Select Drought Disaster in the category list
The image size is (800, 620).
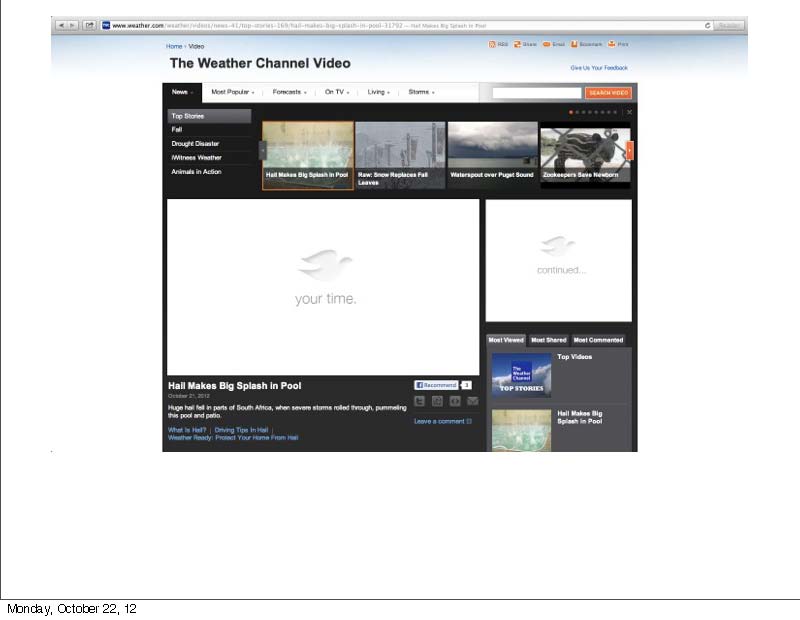195,144
